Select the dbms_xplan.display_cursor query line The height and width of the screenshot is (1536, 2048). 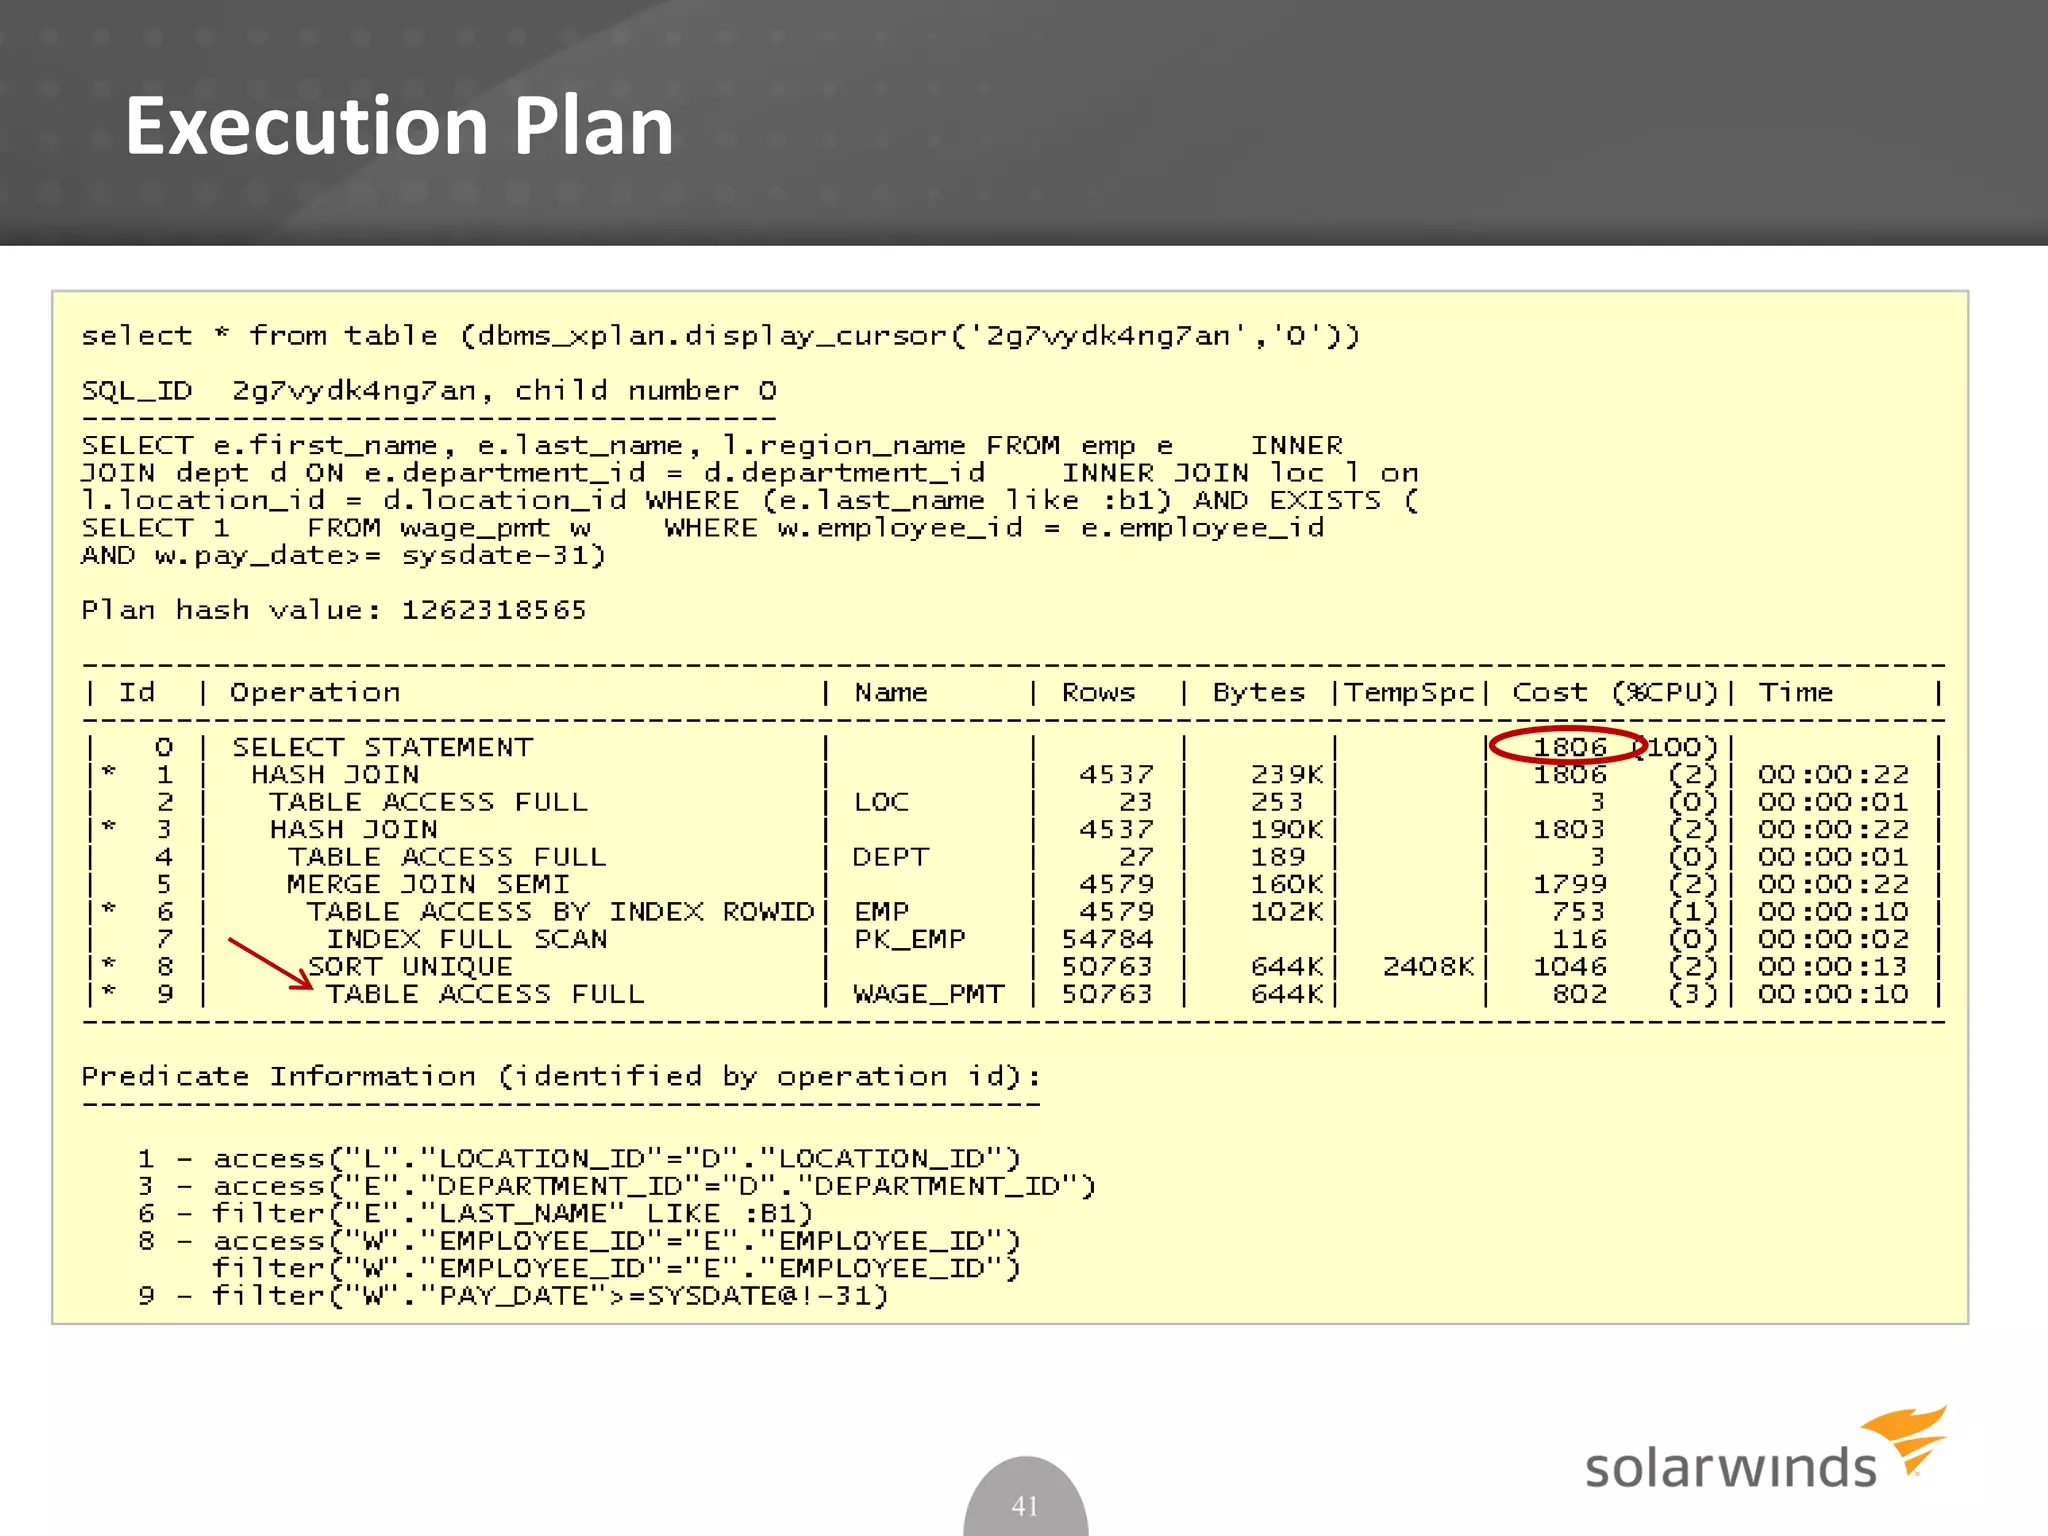(720, 335)
